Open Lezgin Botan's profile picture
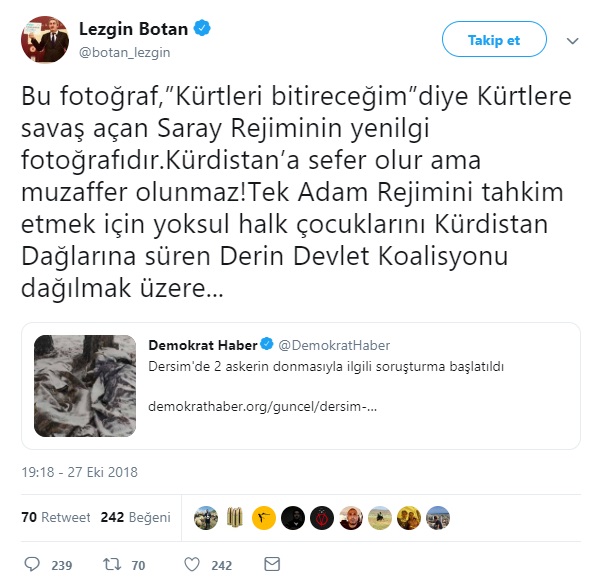 45,40
